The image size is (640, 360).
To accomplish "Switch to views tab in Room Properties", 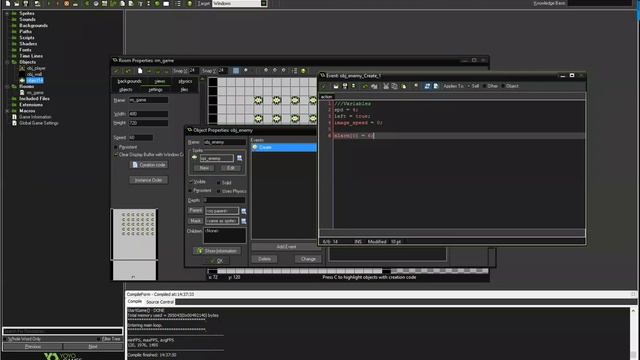I will coord(160,81).
